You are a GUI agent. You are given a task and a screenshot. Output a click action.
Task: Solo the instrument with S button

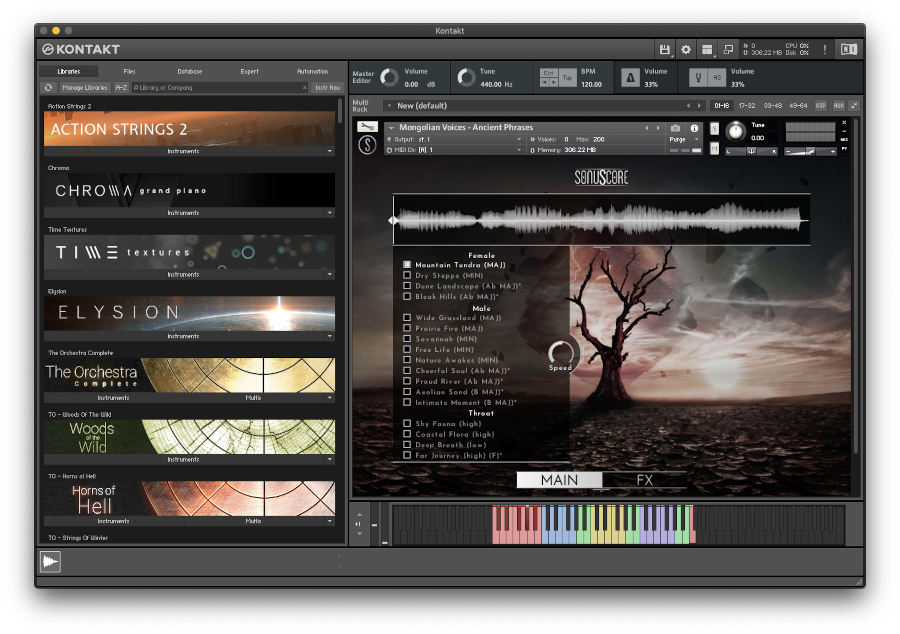[x=714, y=128]
